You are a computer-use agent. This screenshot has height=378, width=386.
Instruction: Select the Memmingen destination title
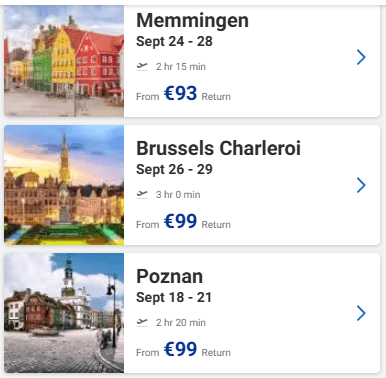(x=192, y=20)
